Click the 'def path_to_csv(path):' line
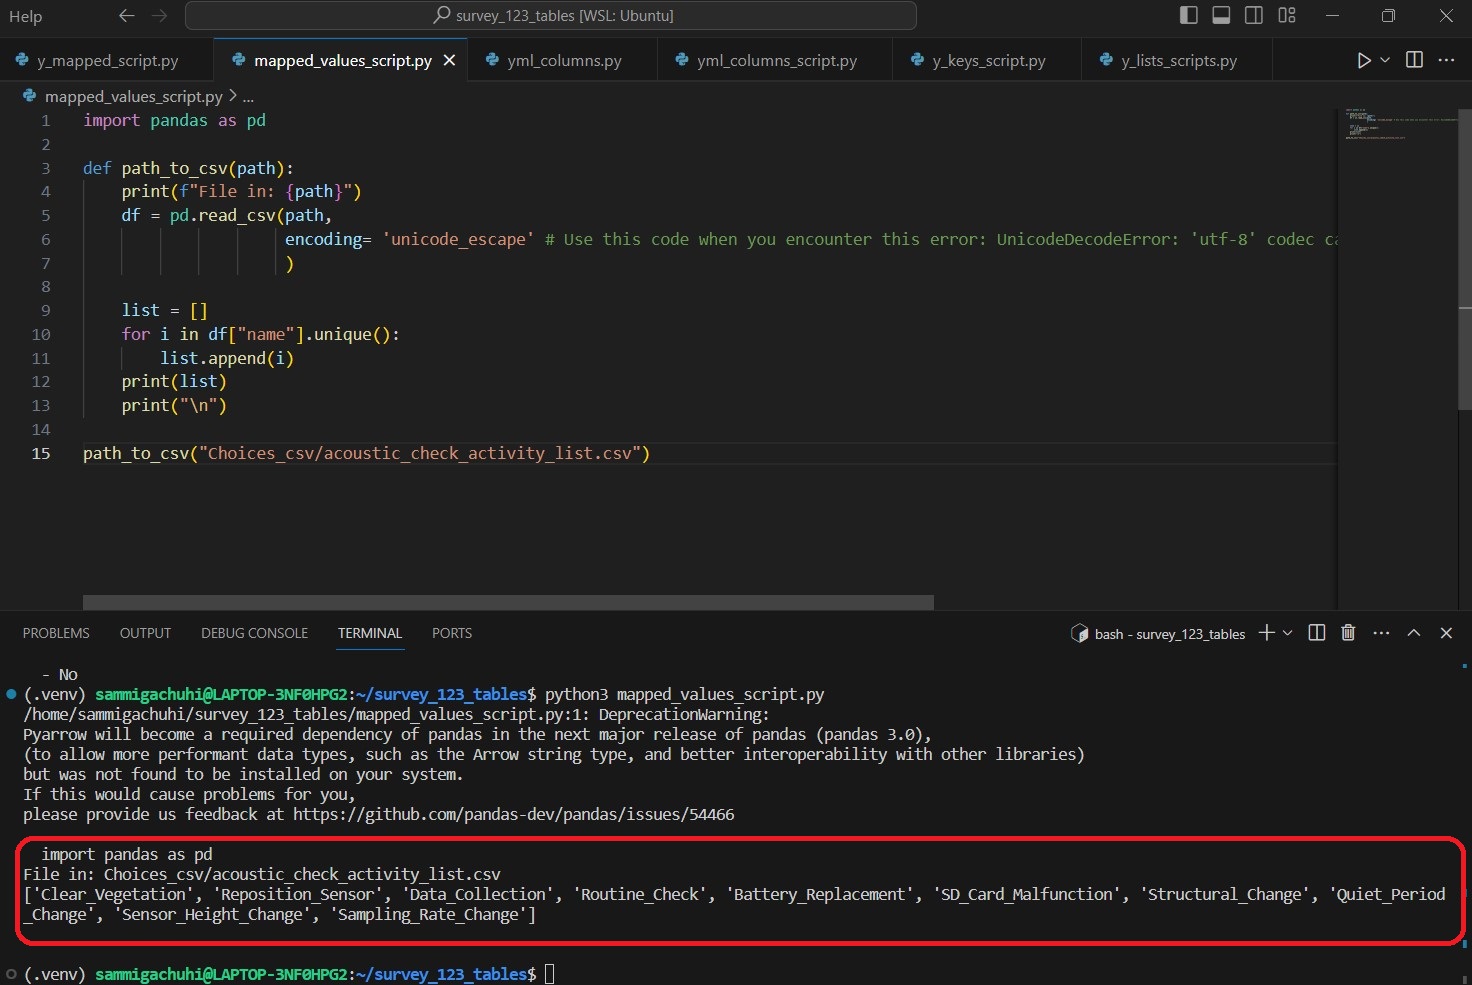Viewport: 1472px width, 985px height. pos(188,168)
